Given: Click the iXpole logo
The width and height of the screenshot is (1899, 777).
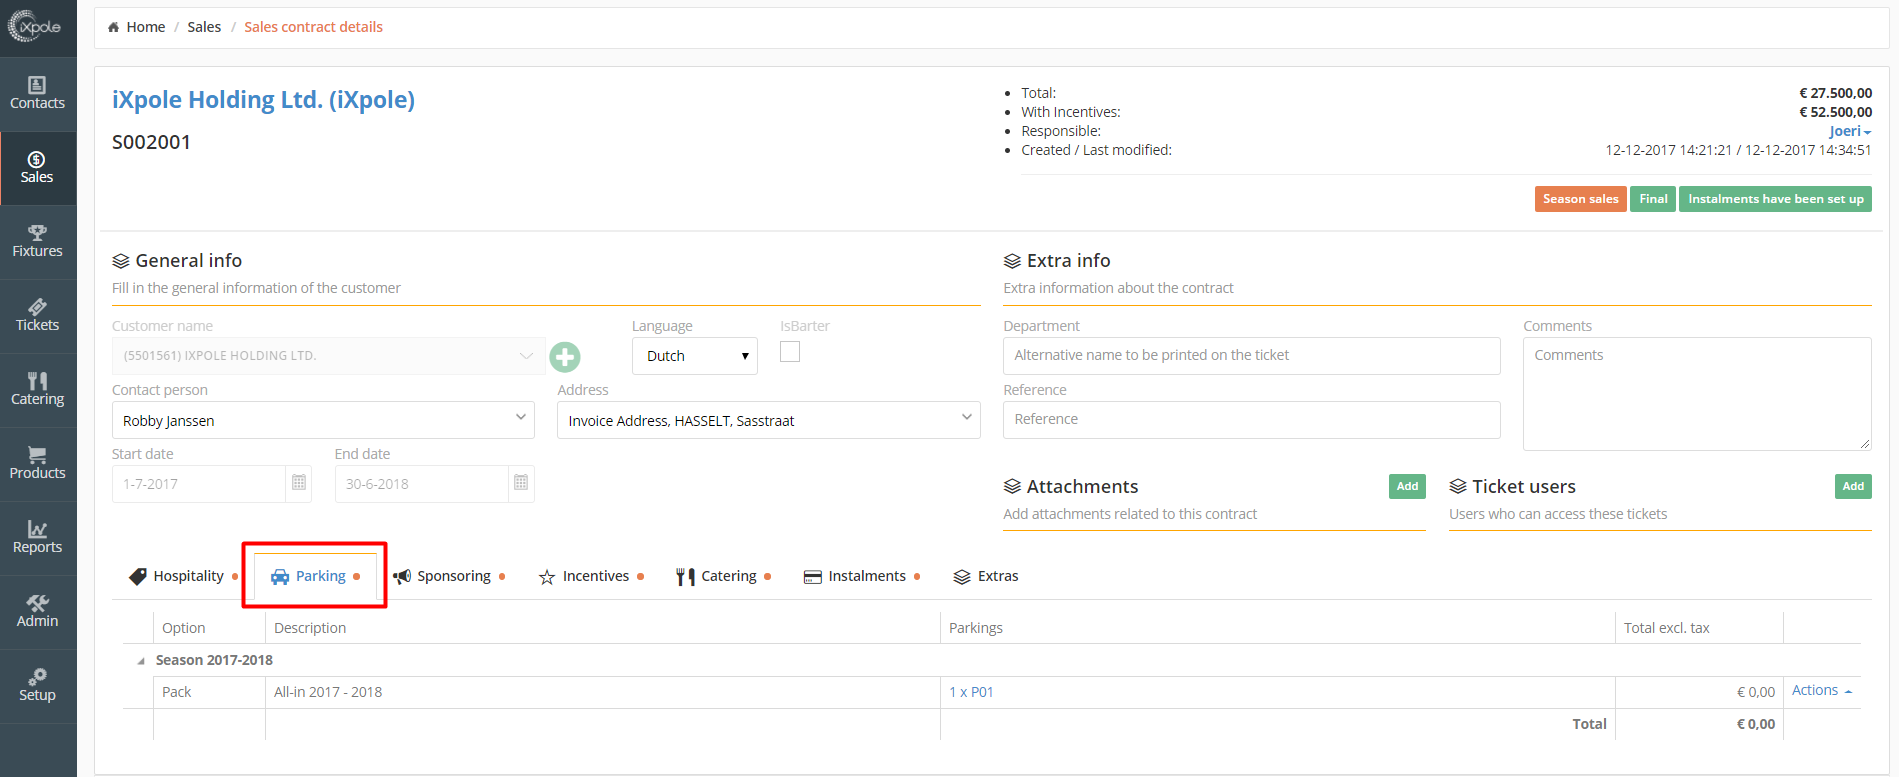Looking at the screenshot, I should point(36,27).
